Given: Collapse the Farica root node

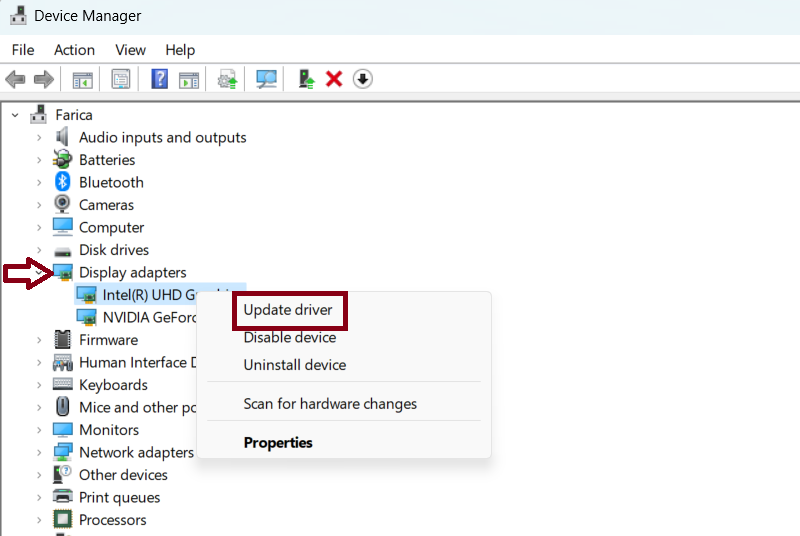Looking at the screenshot, I should [x=15, y=115].
